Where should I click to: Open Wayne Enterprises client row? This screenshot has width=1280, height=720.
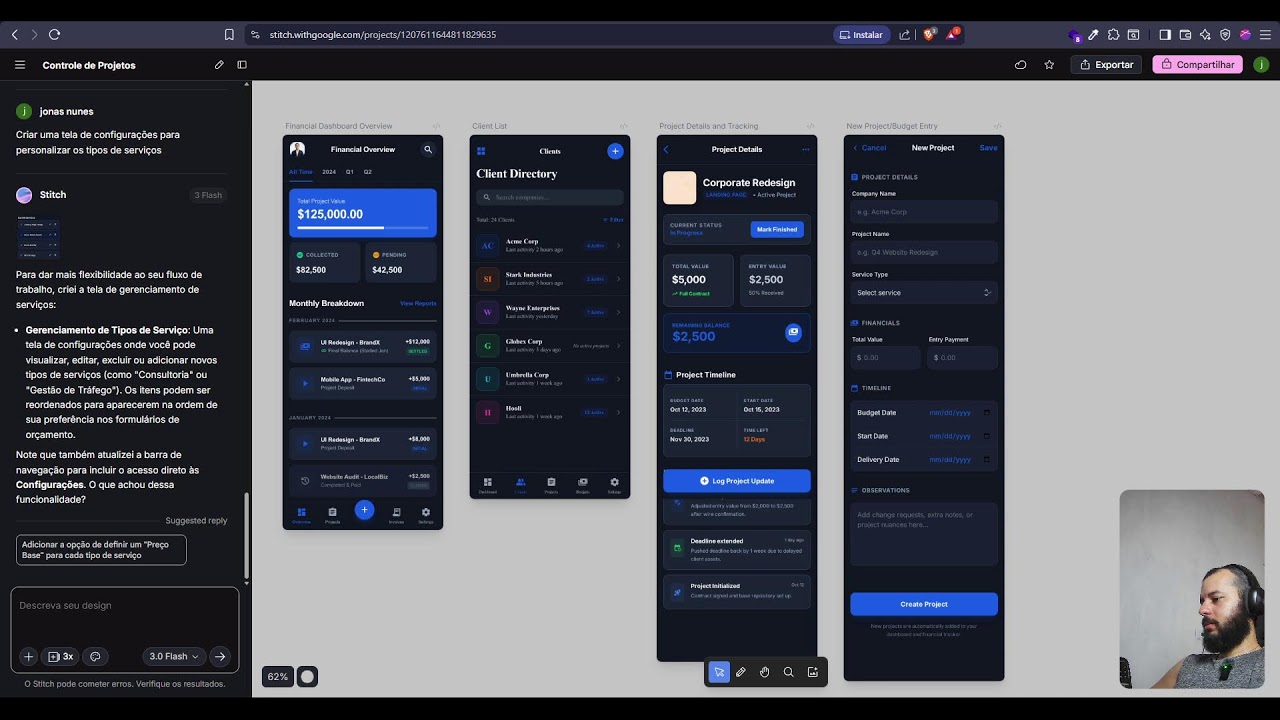[x=550, y=312]
